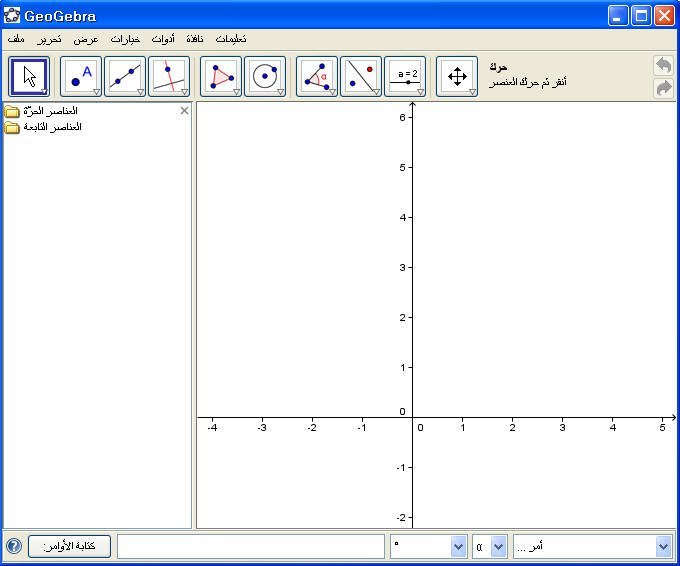This screenshot has width=680, height=566.
Task: Open the خيارات (Options) menu
Action: click(x=125, y=39)
